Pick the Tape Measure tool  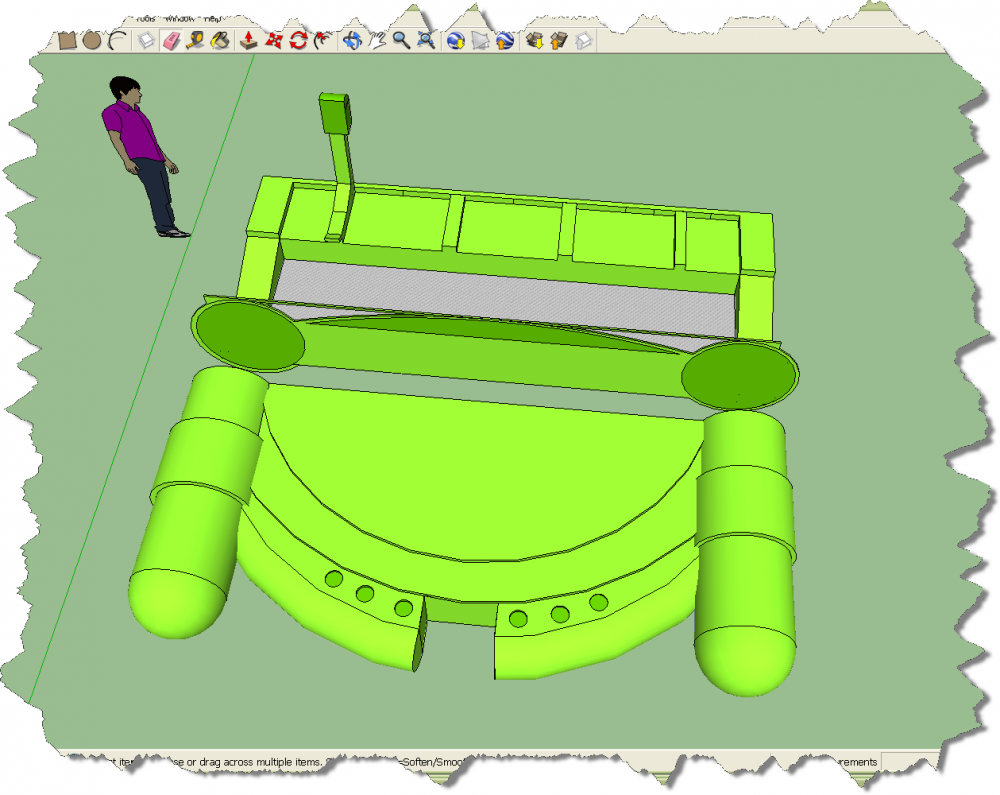[x=196, y=41]
